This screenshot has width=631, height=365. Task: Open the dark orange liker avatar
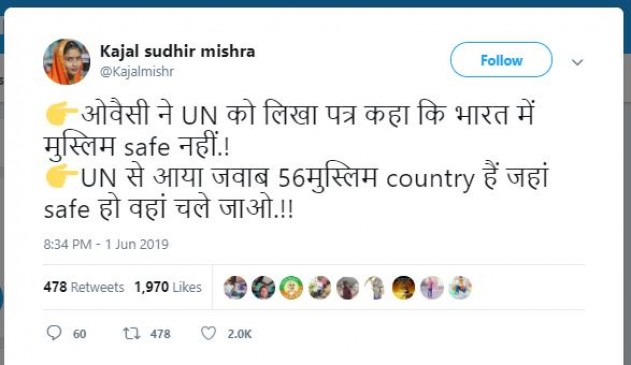pos(404,287)
